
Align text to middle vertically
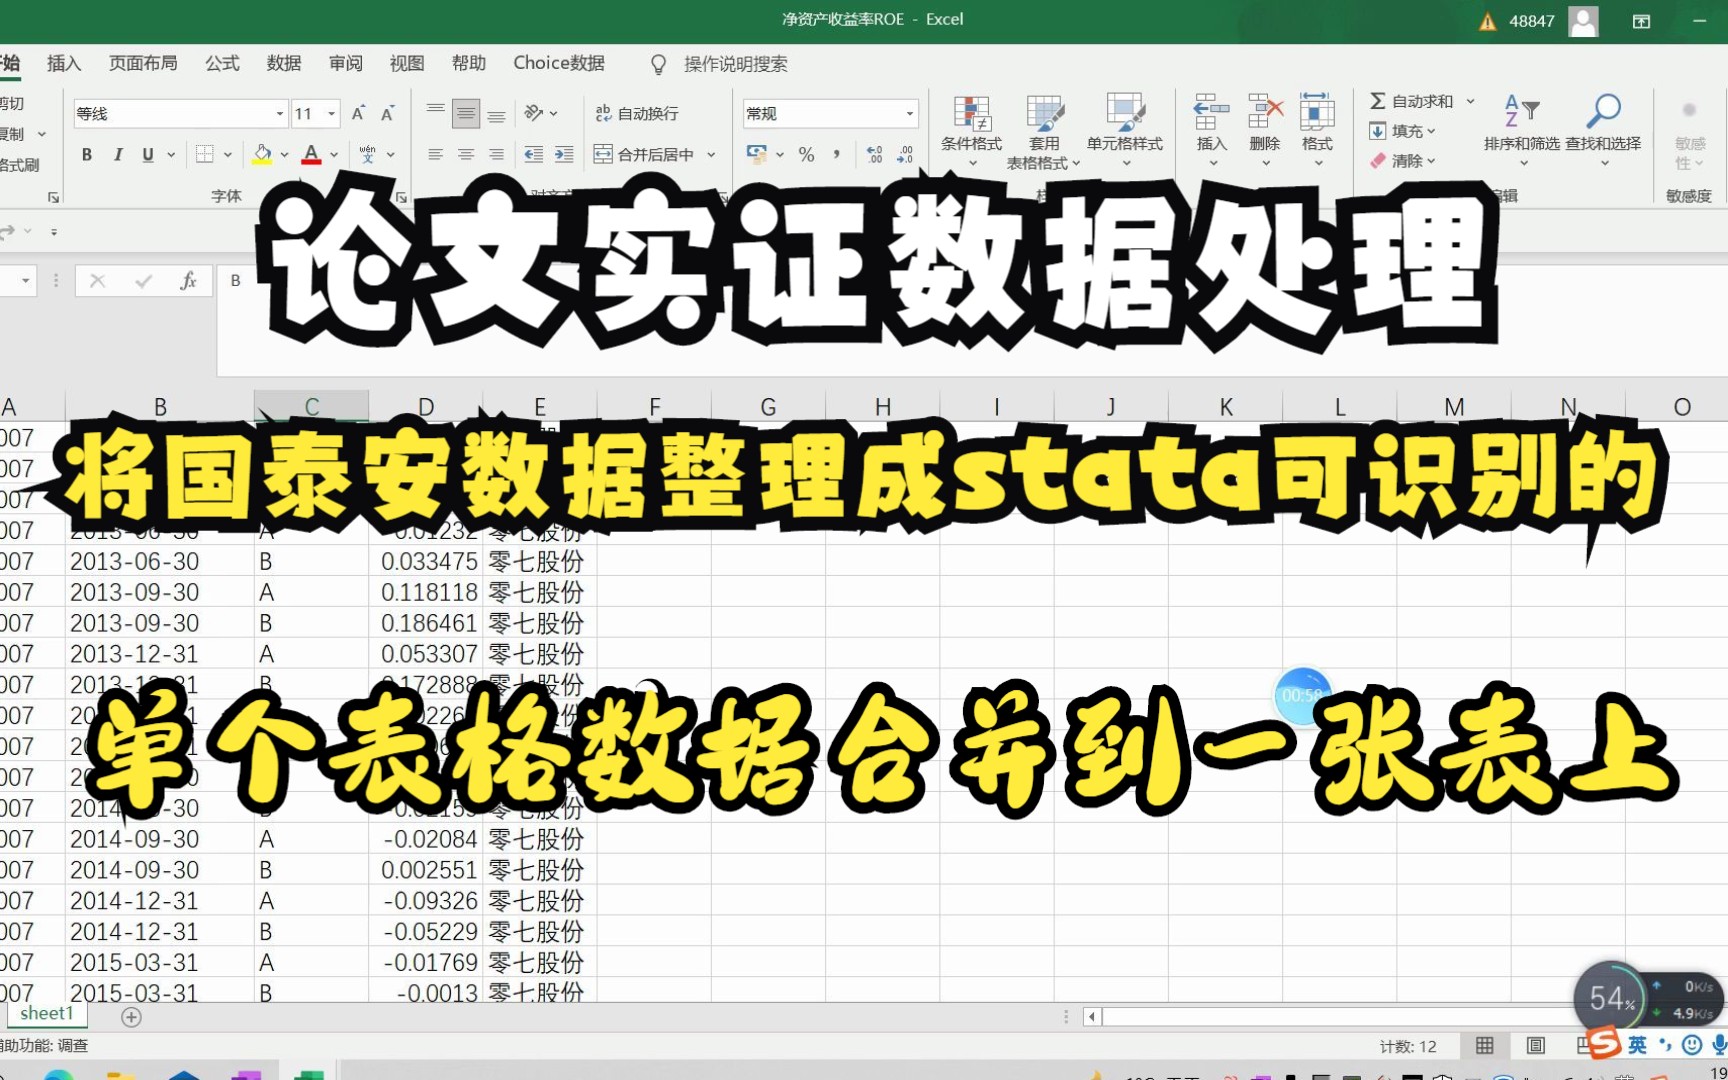coord(465,113)
